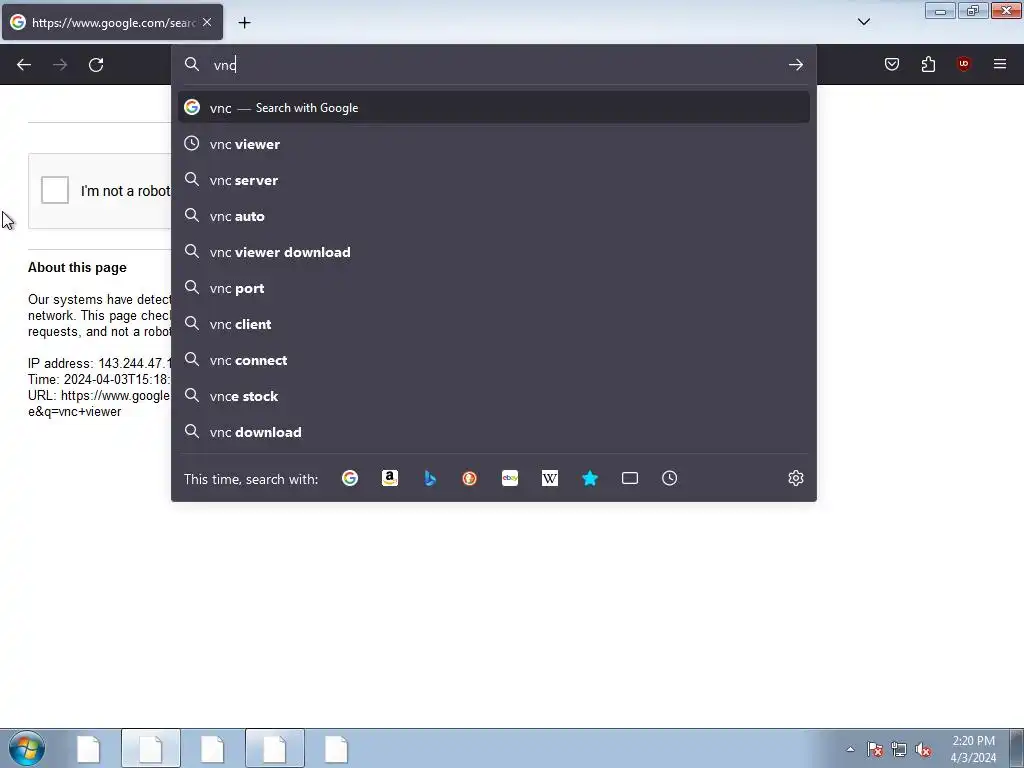
Task: Search open tabs with the tab icon
Action: [x=630, y=478]
